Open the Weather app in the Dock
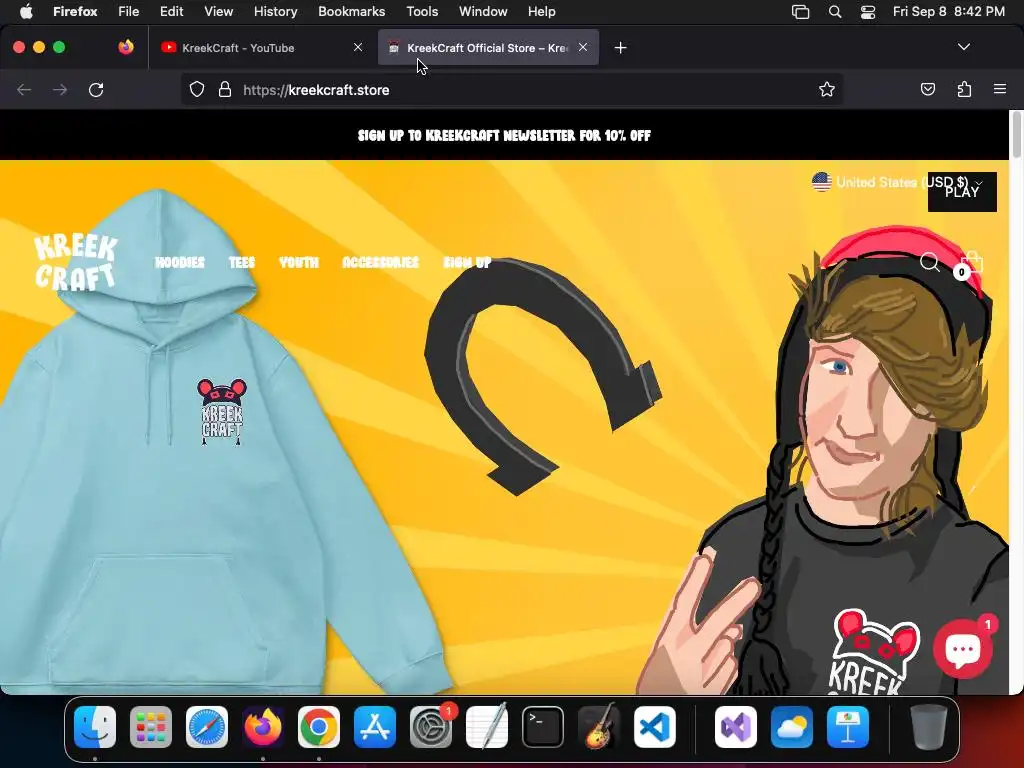 [792, 727]
